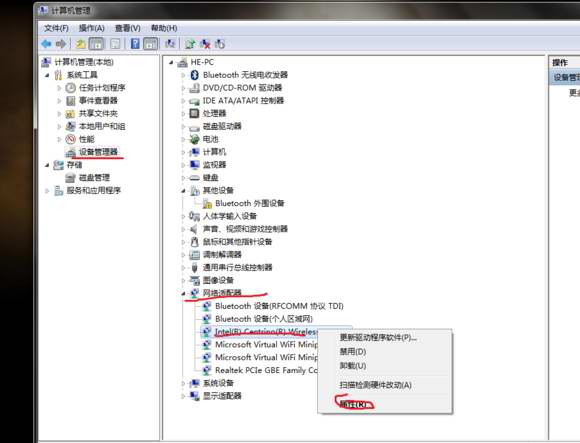Select 计算机 category in device list
The height and width of the screenshot is (443, 580).
click(214, 152)
